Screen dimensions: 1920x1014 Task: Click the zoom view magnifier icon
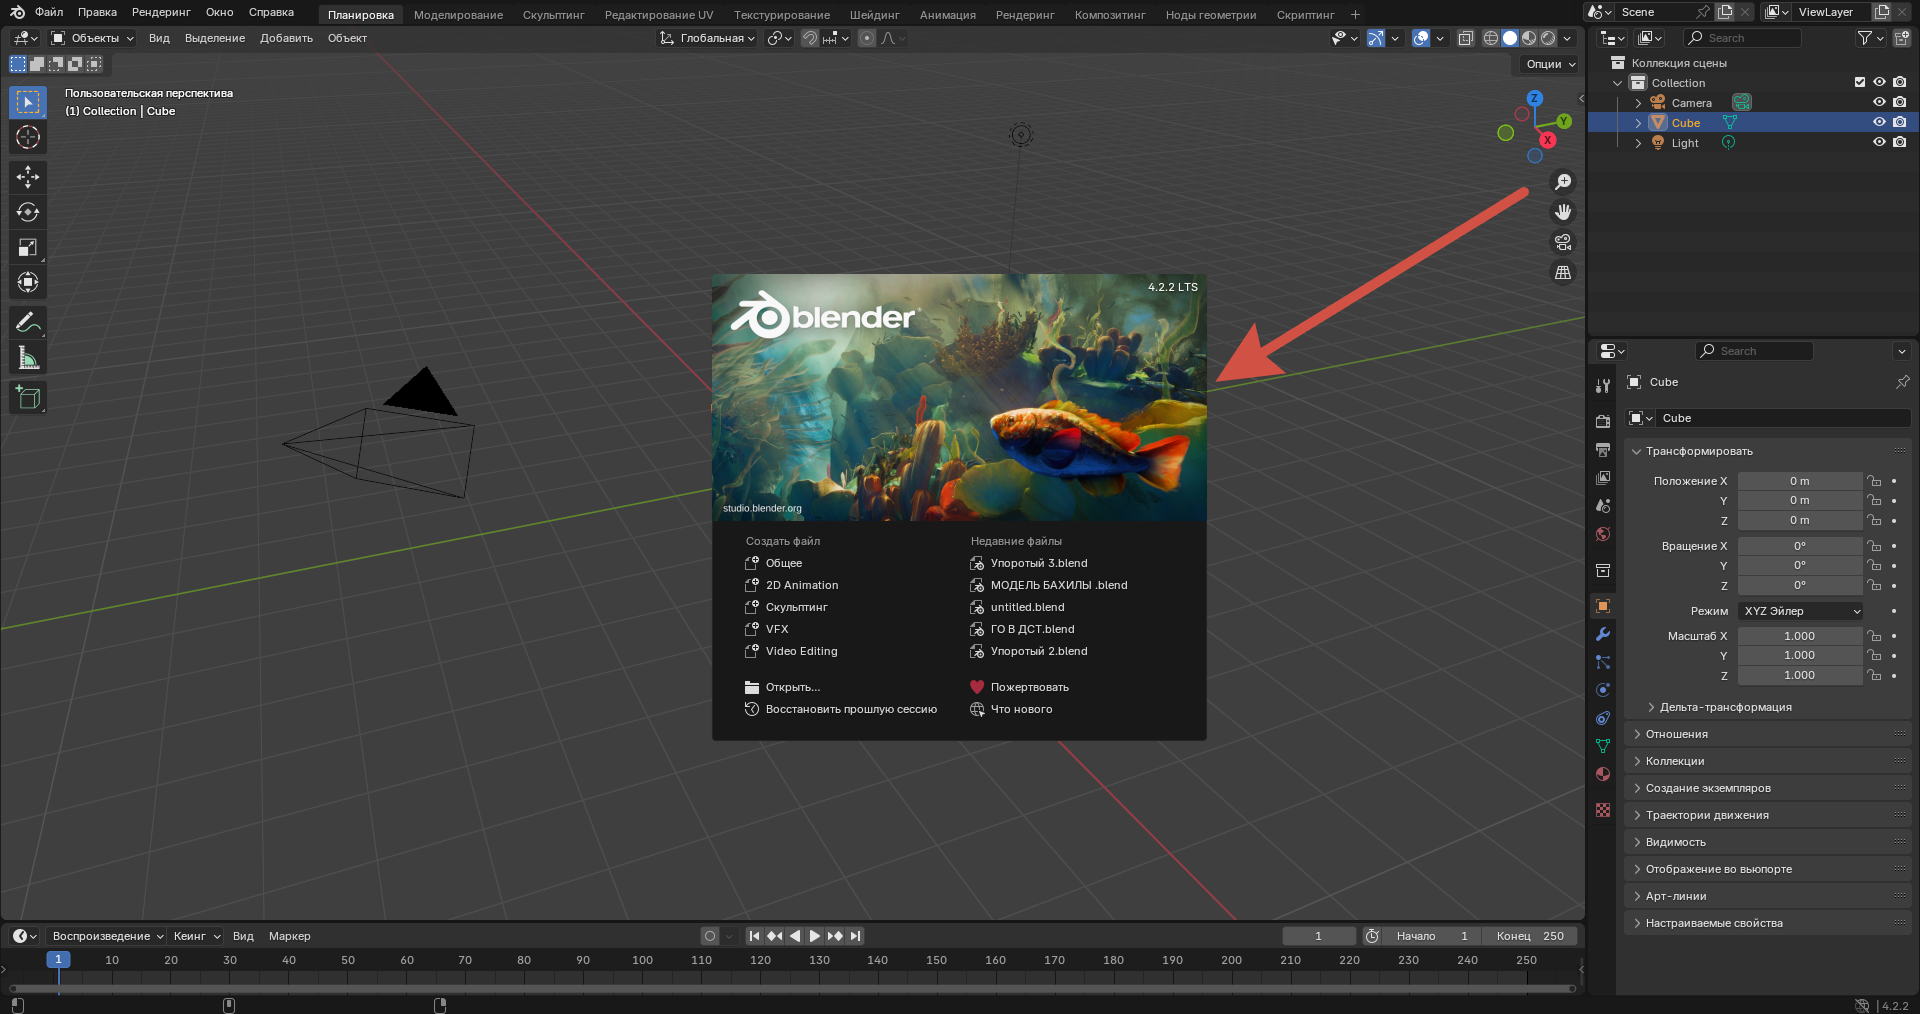(x=1563, y=182)
